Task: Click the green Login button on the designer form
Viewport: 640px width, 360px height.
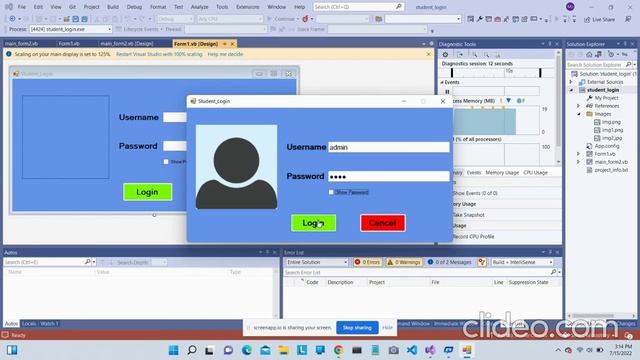Action: (147, 192)
